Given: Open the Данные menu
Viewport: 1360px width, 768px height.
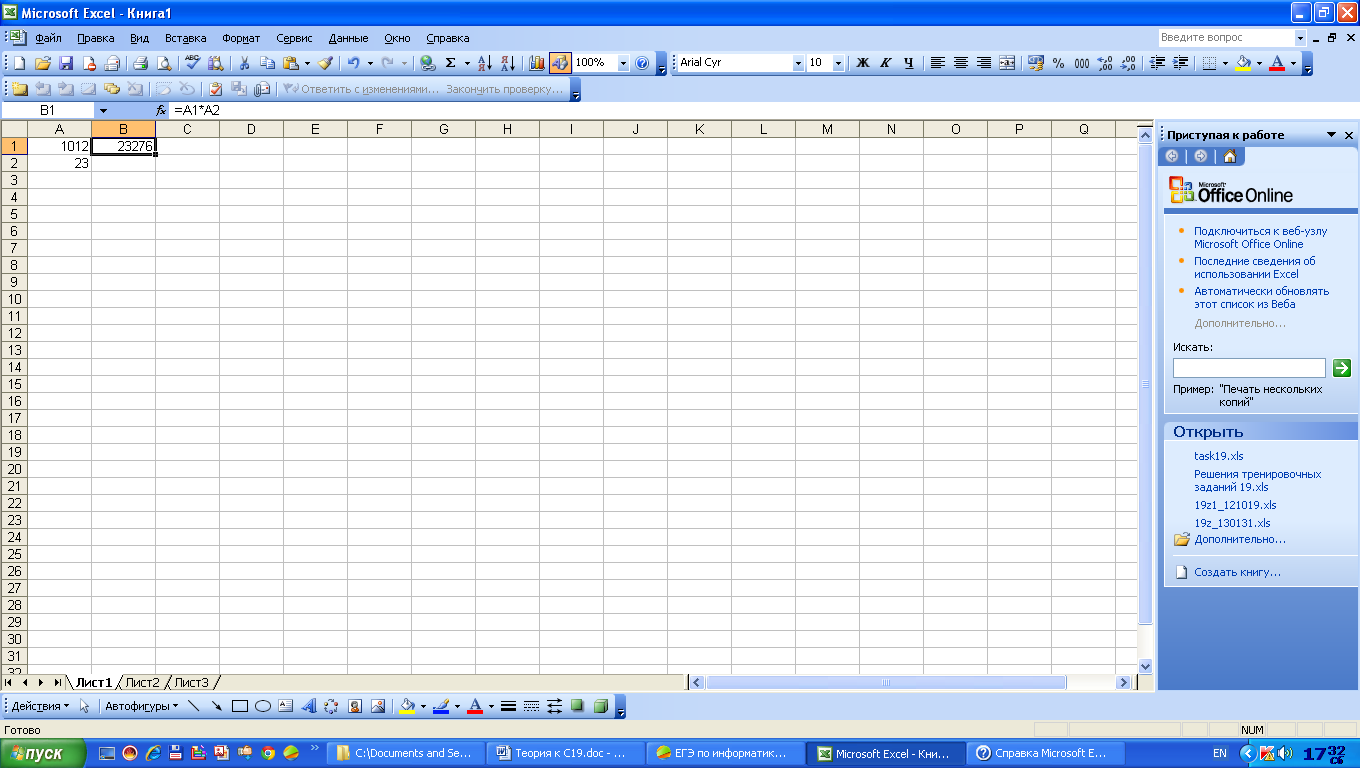Looking at the screenshot, I should tap(348, 38).
